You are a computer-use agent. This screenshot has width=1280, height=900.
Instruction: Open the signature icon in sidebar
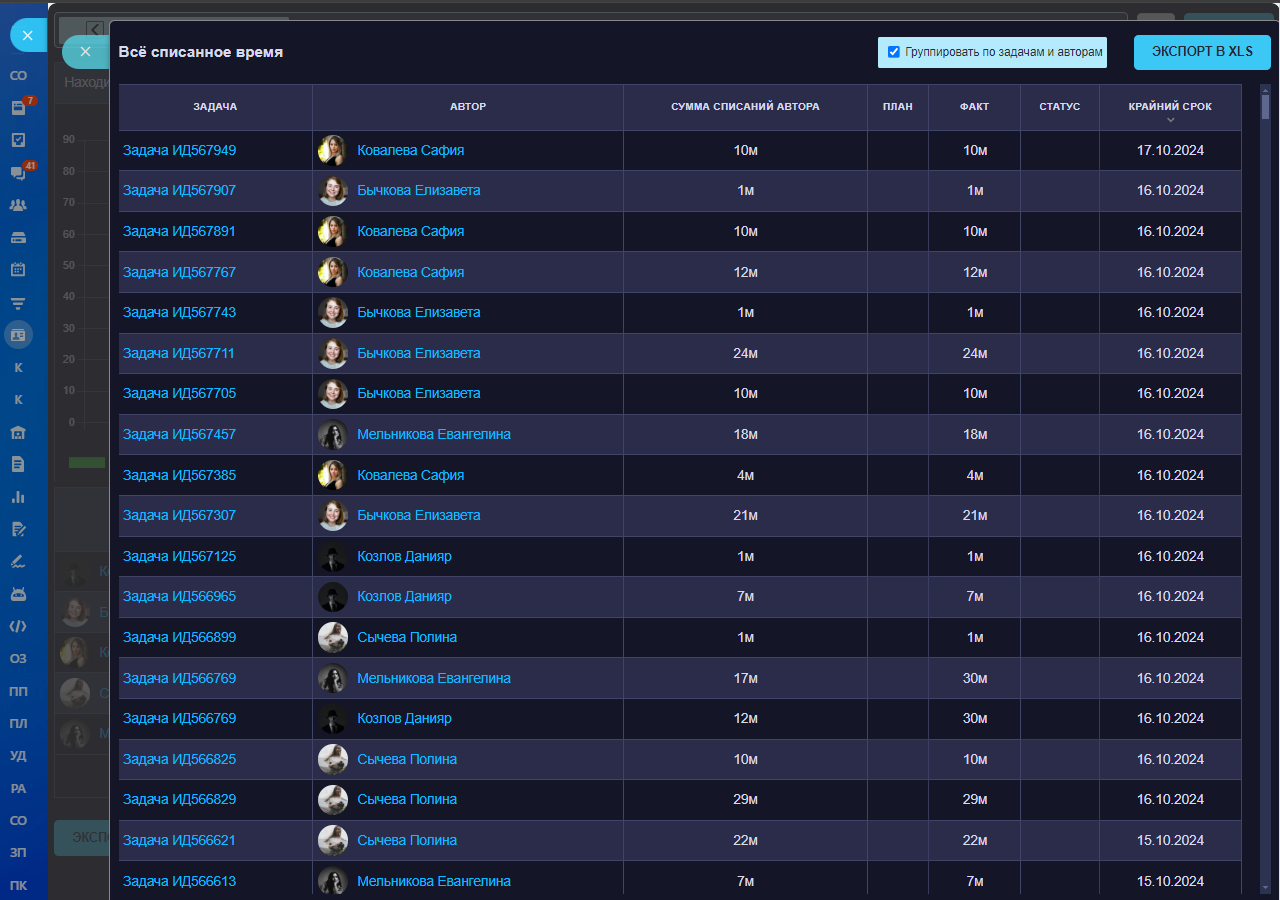click(x=18, y=562)
